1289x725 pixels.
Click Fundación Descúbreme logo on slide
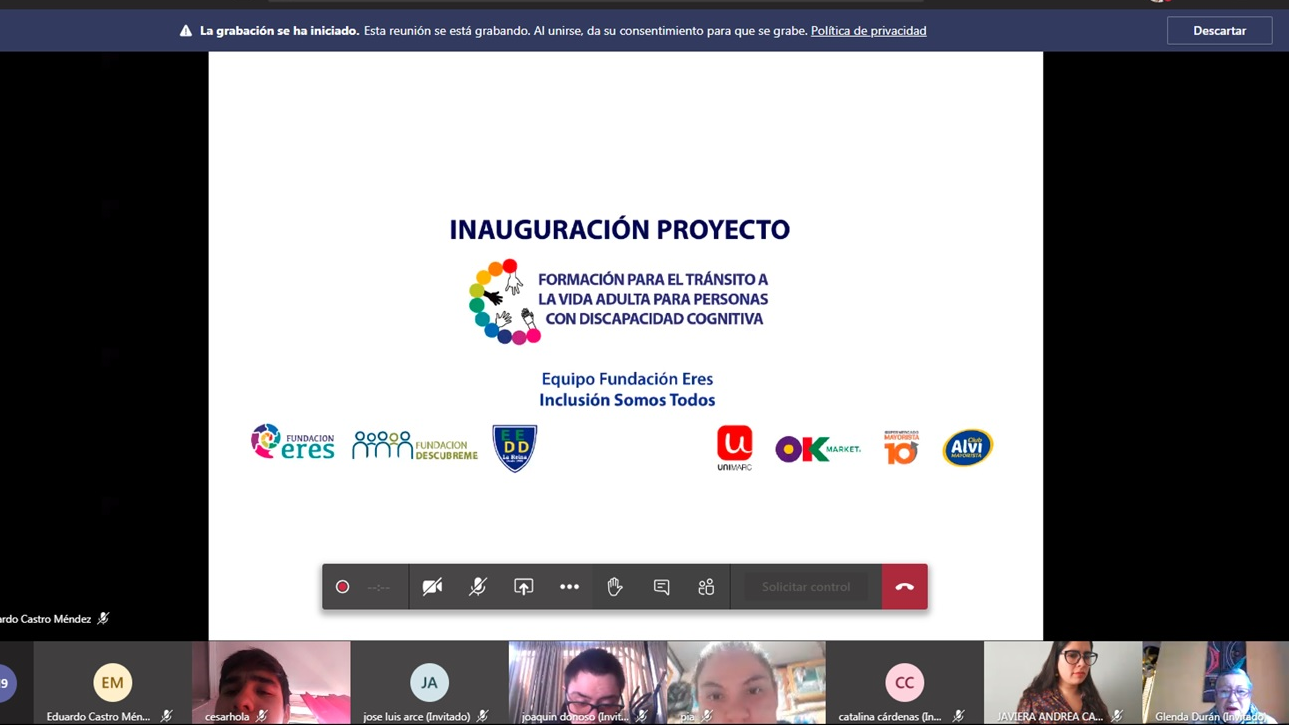pos(415,446)
